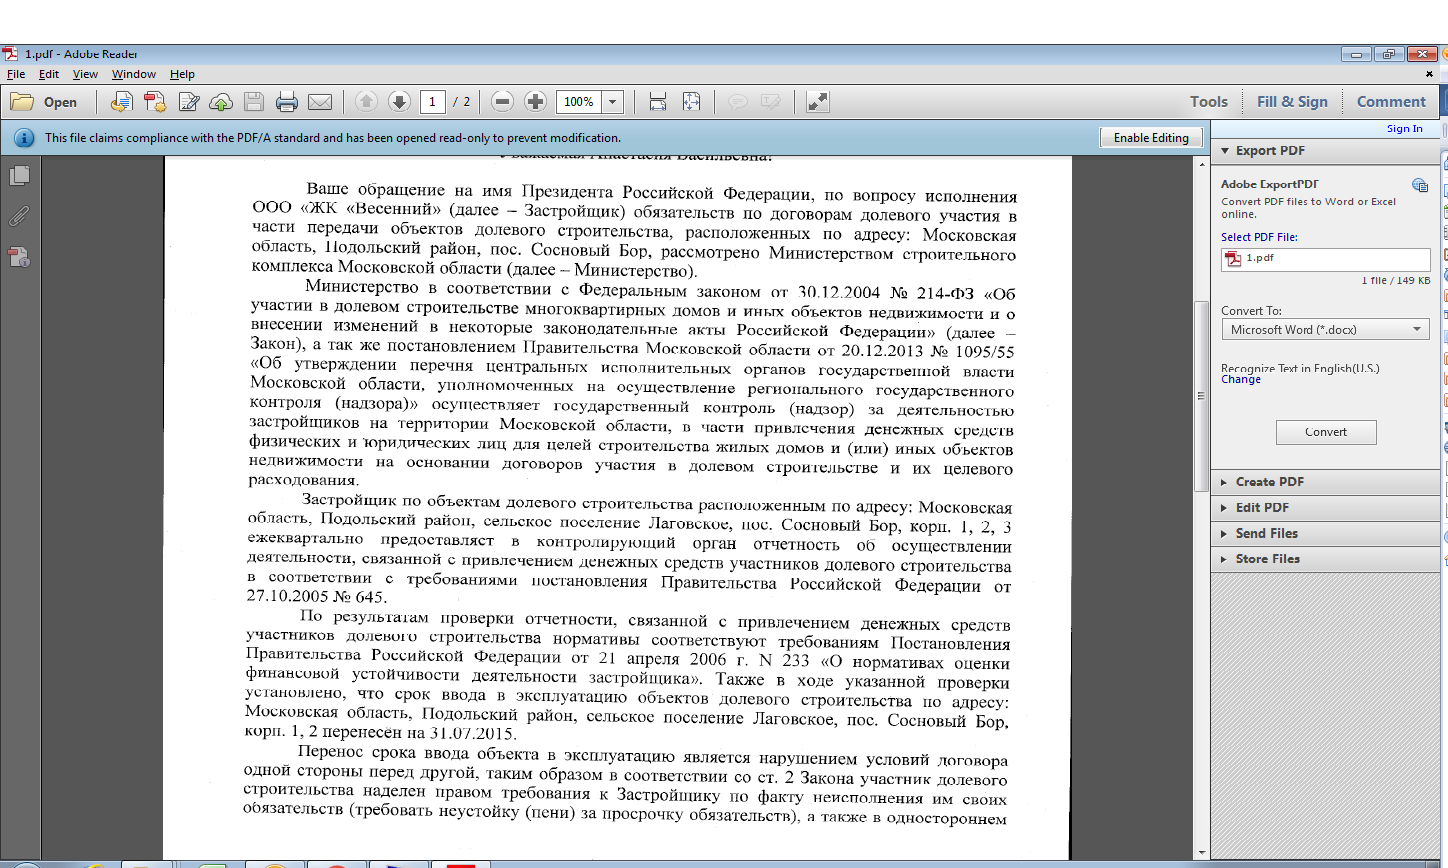Open the zoom level dropdown arrow

point(613,102)
